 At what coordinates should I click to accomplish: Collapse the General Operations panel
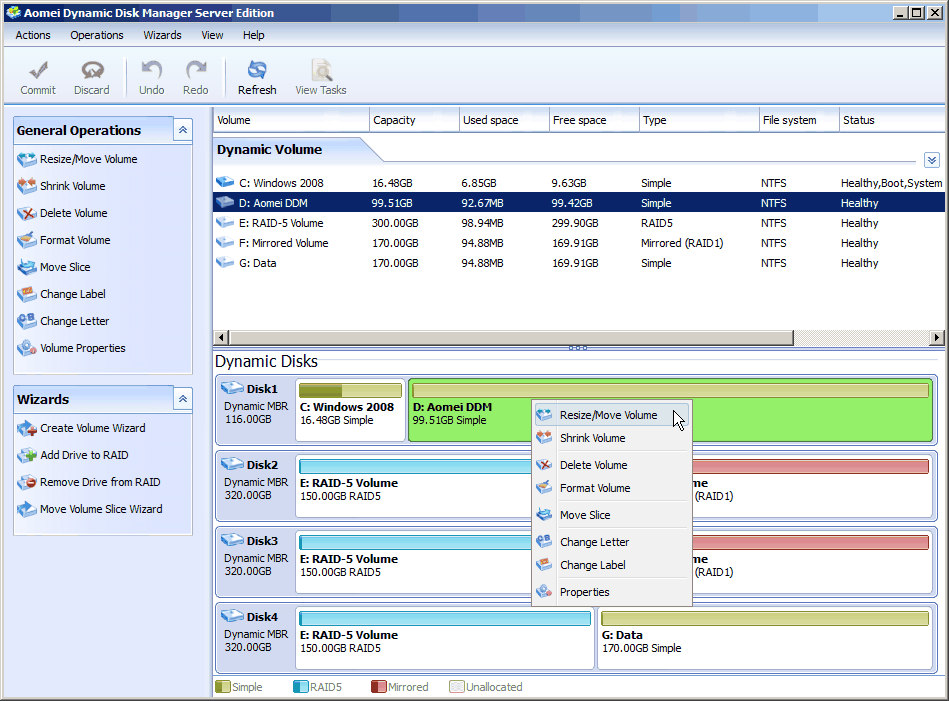pos(182,130)
